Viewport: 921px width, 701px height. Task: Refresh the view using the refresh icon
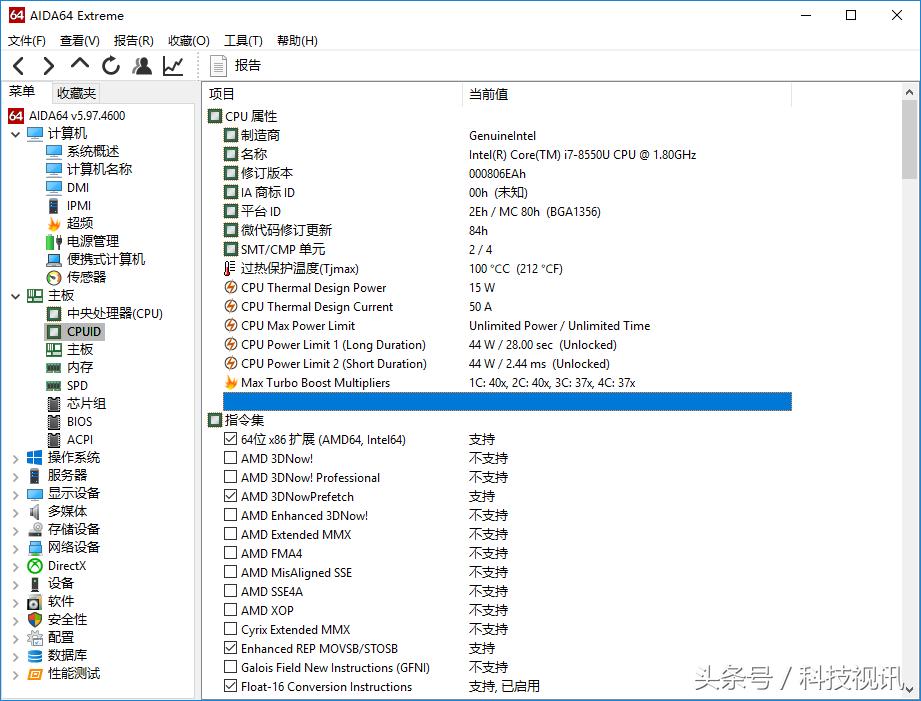coord(110,64)
